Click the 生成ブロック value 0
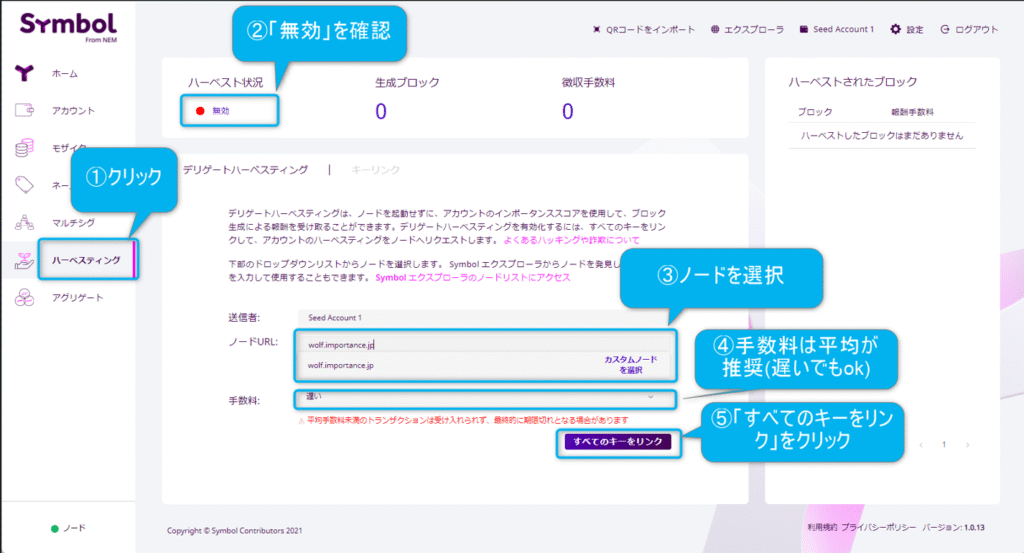This screenshot has width=1024, height=553. coord(381,112)
